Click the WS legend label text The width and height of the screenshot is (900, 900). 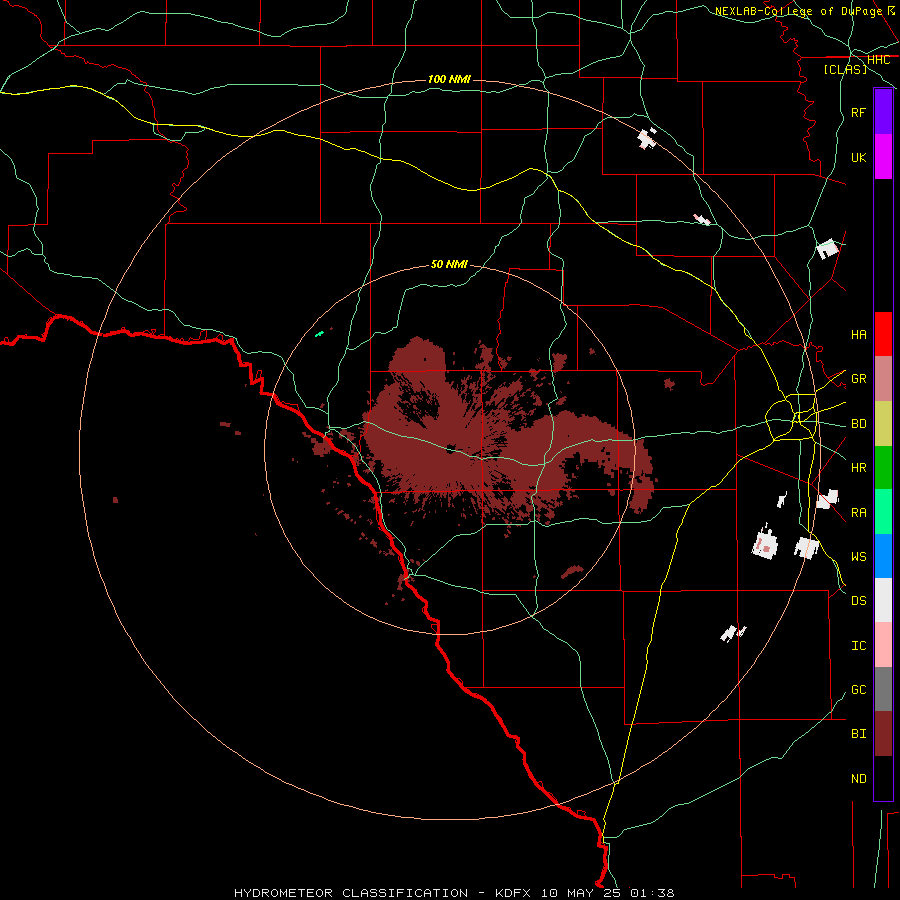pyautogui.click(x=858, y=556)
